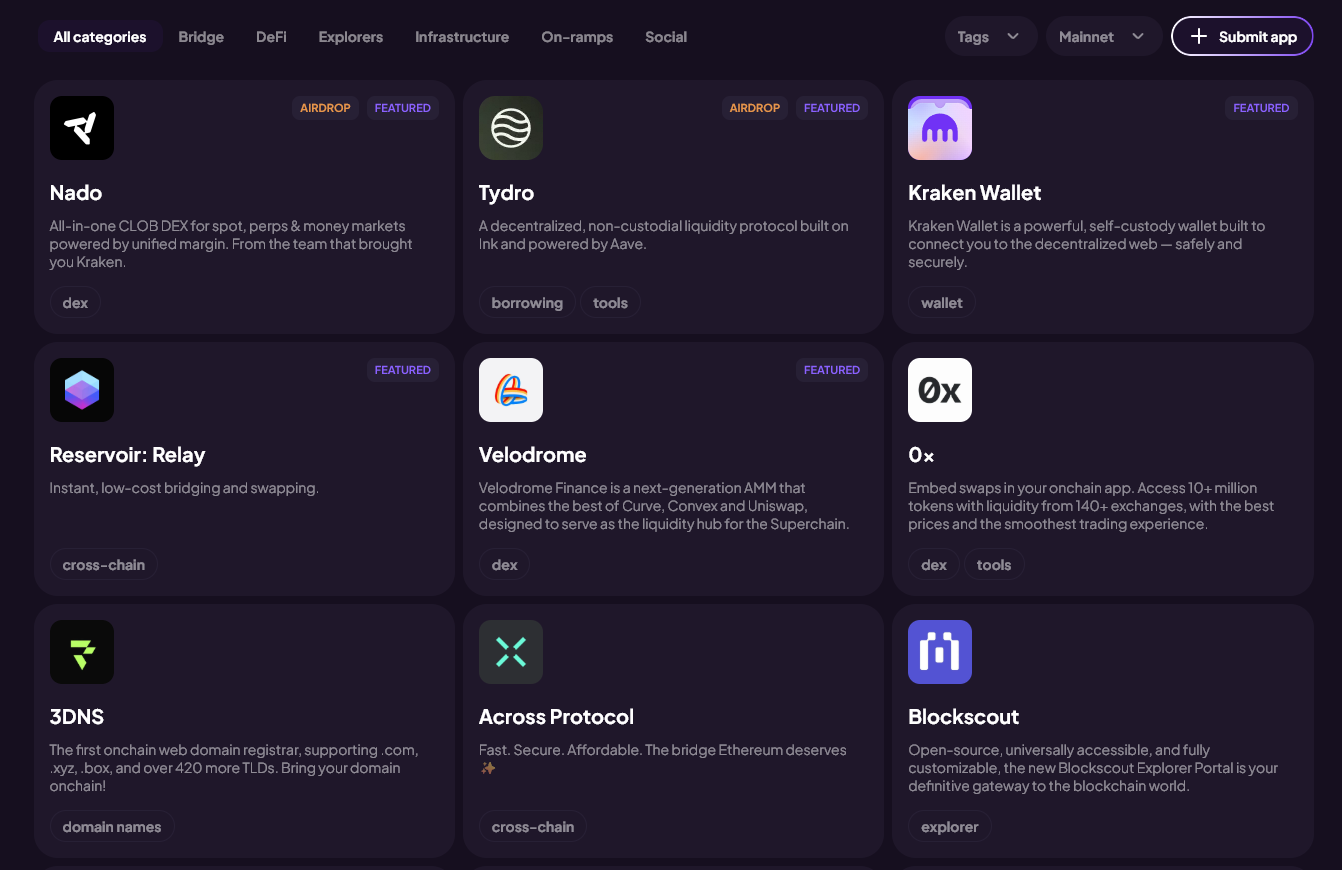Open the Mainnet network selector
The width and height of the screenshot is (1342, 870).
[1103, 36]
